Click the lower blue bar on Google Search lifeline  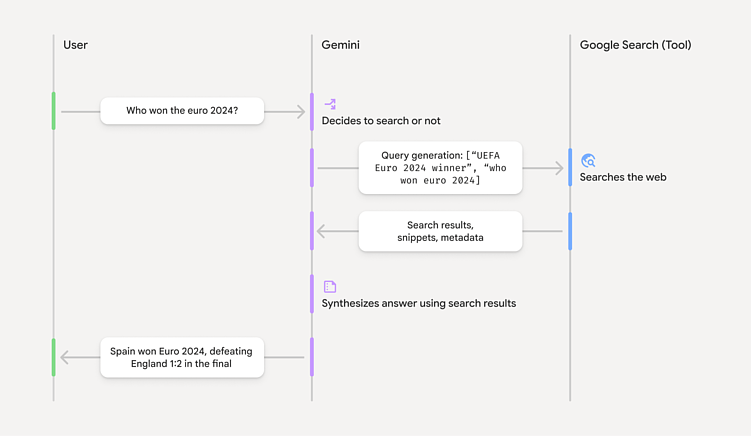[x=570, y=231]
